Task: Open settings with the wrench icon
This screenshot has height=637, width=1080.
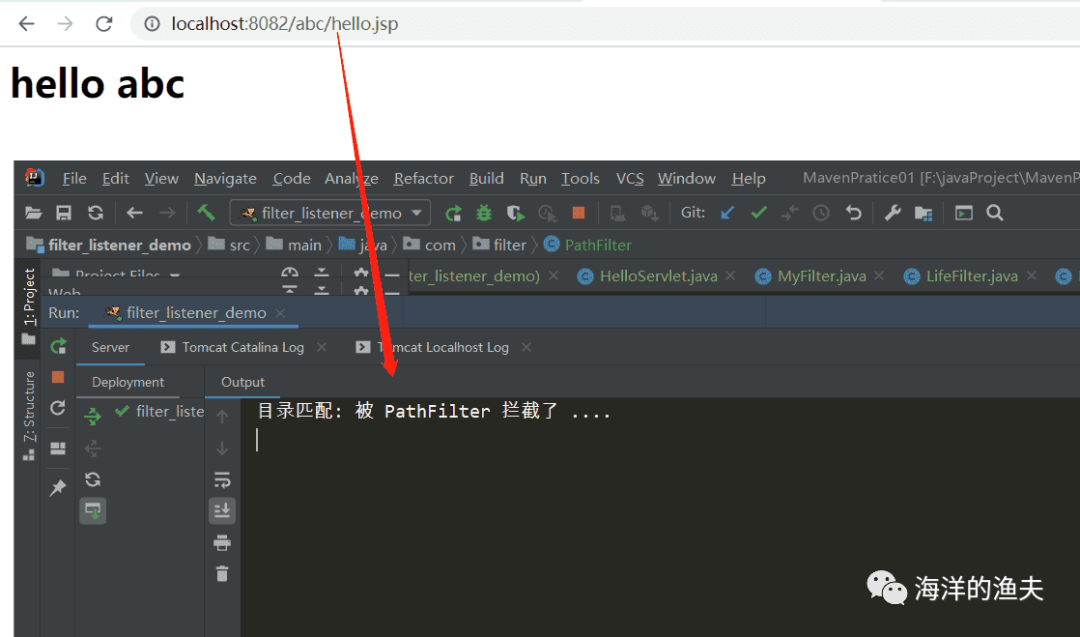Action: tap(893, 213)
